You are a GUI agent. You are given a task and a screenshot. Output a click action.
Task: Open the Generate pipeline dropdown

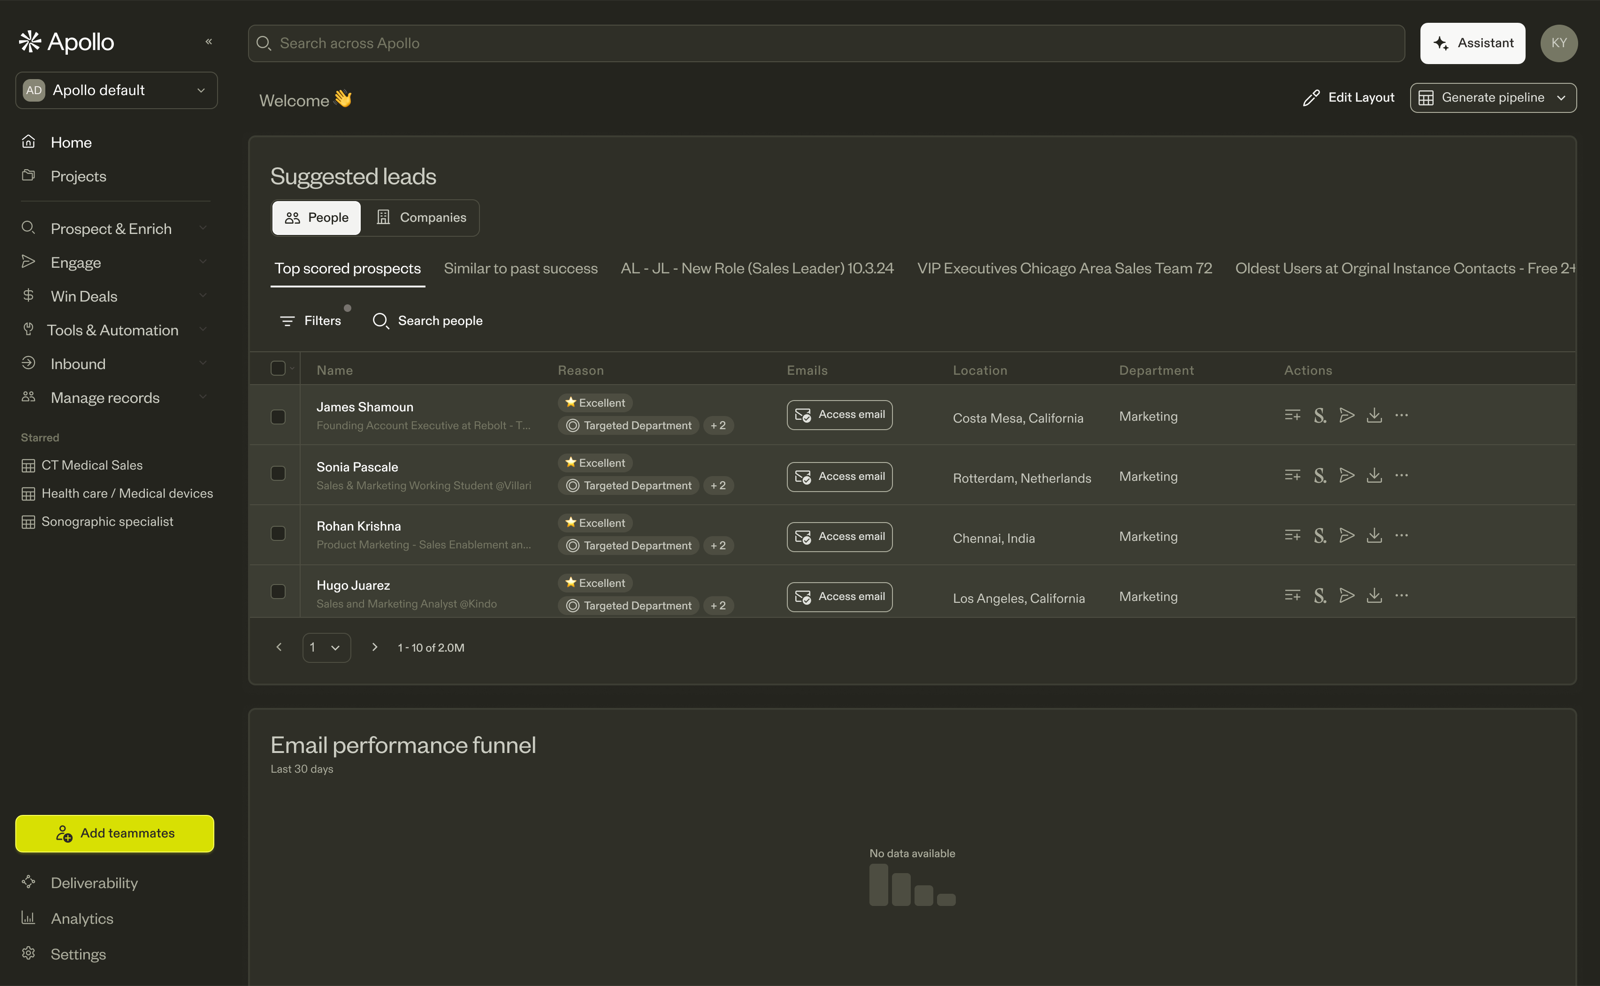pos(1493,98)
